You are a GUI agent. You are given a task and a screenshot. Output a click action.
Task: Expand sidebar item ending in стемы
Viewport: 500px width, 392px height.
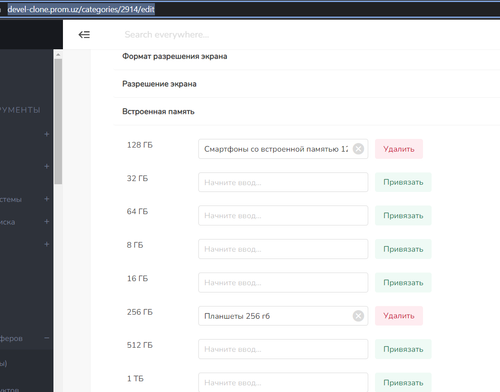[47, 199]
